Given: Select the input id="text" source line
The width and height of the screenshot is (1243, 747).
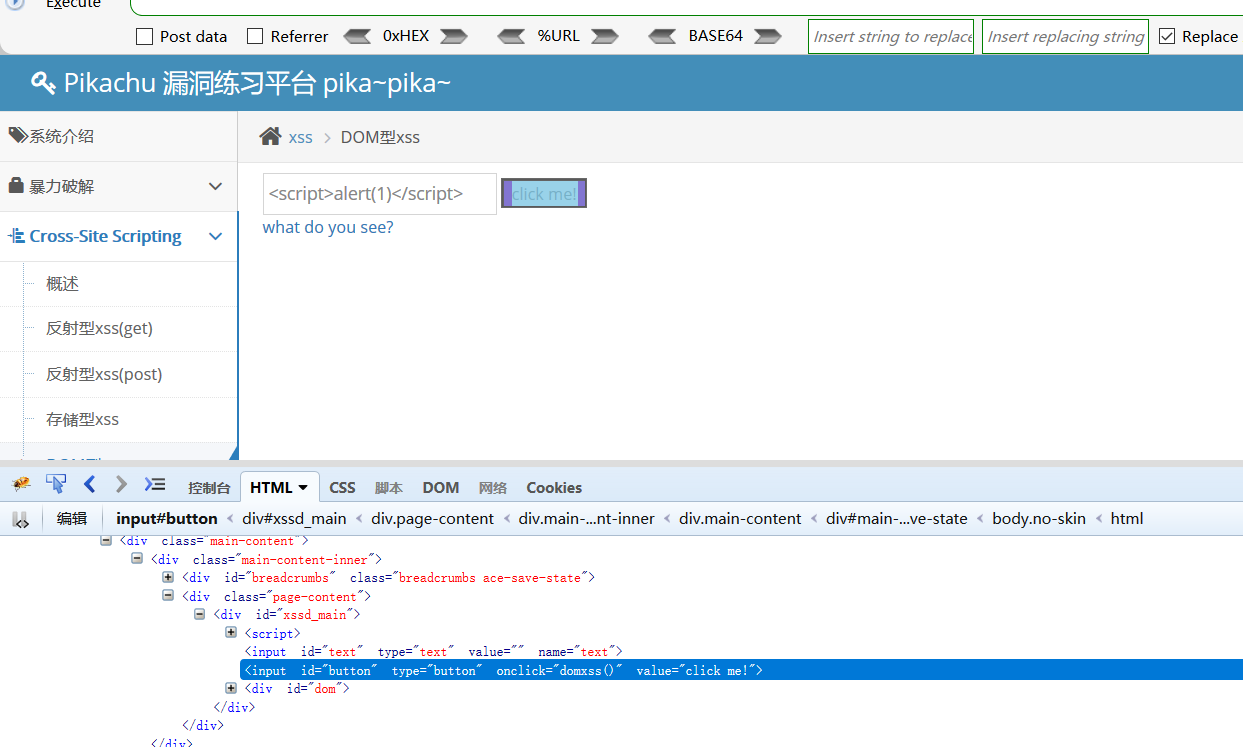Looking at the screenshot, I should point(433,652).
